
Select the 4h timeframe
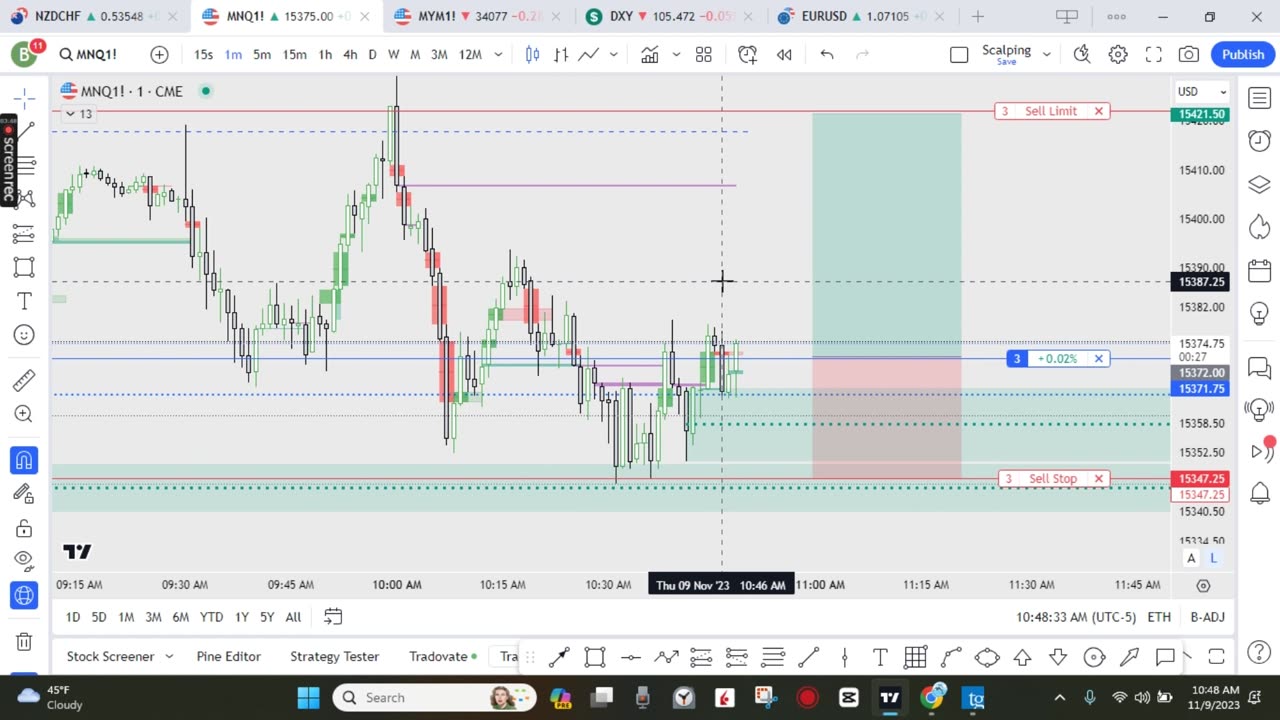tap(350, 54)
